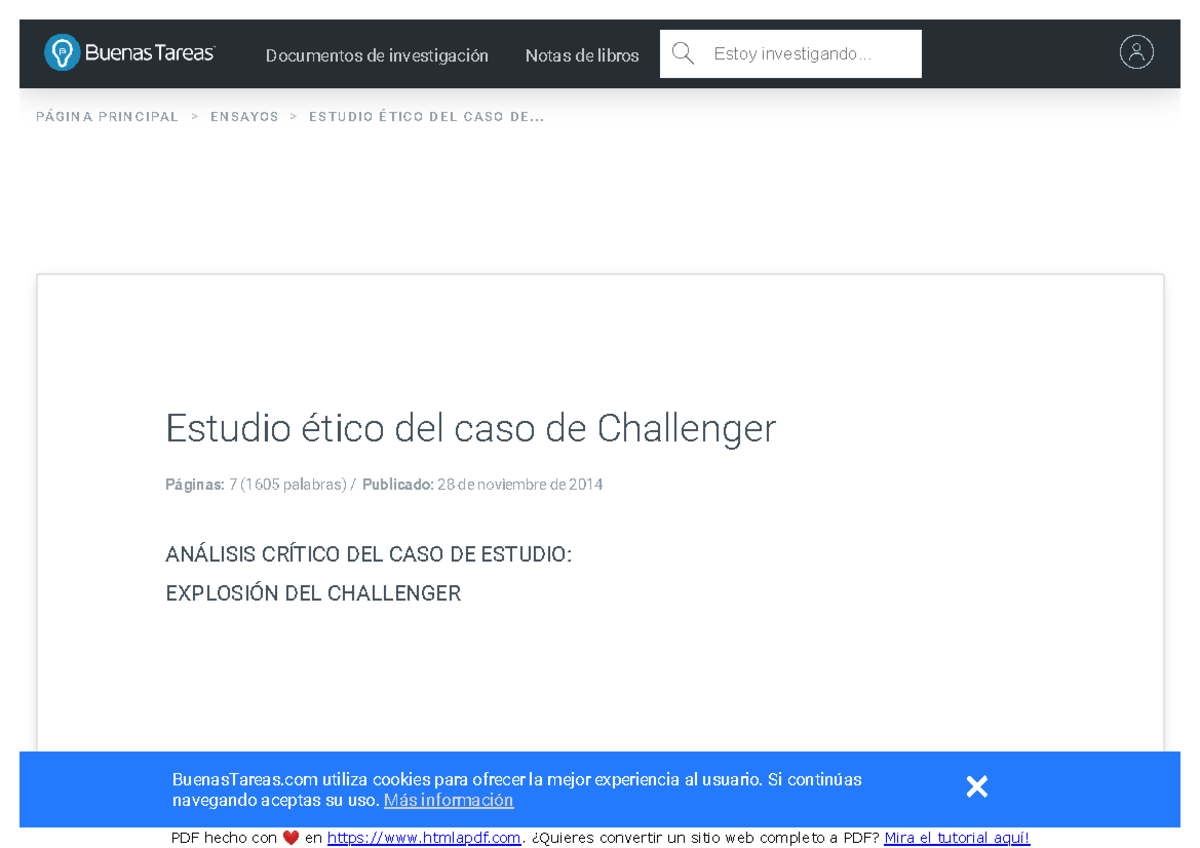
Task: Click the article title 'Estudio ético del caso de Challenger'
Action: 470,428
